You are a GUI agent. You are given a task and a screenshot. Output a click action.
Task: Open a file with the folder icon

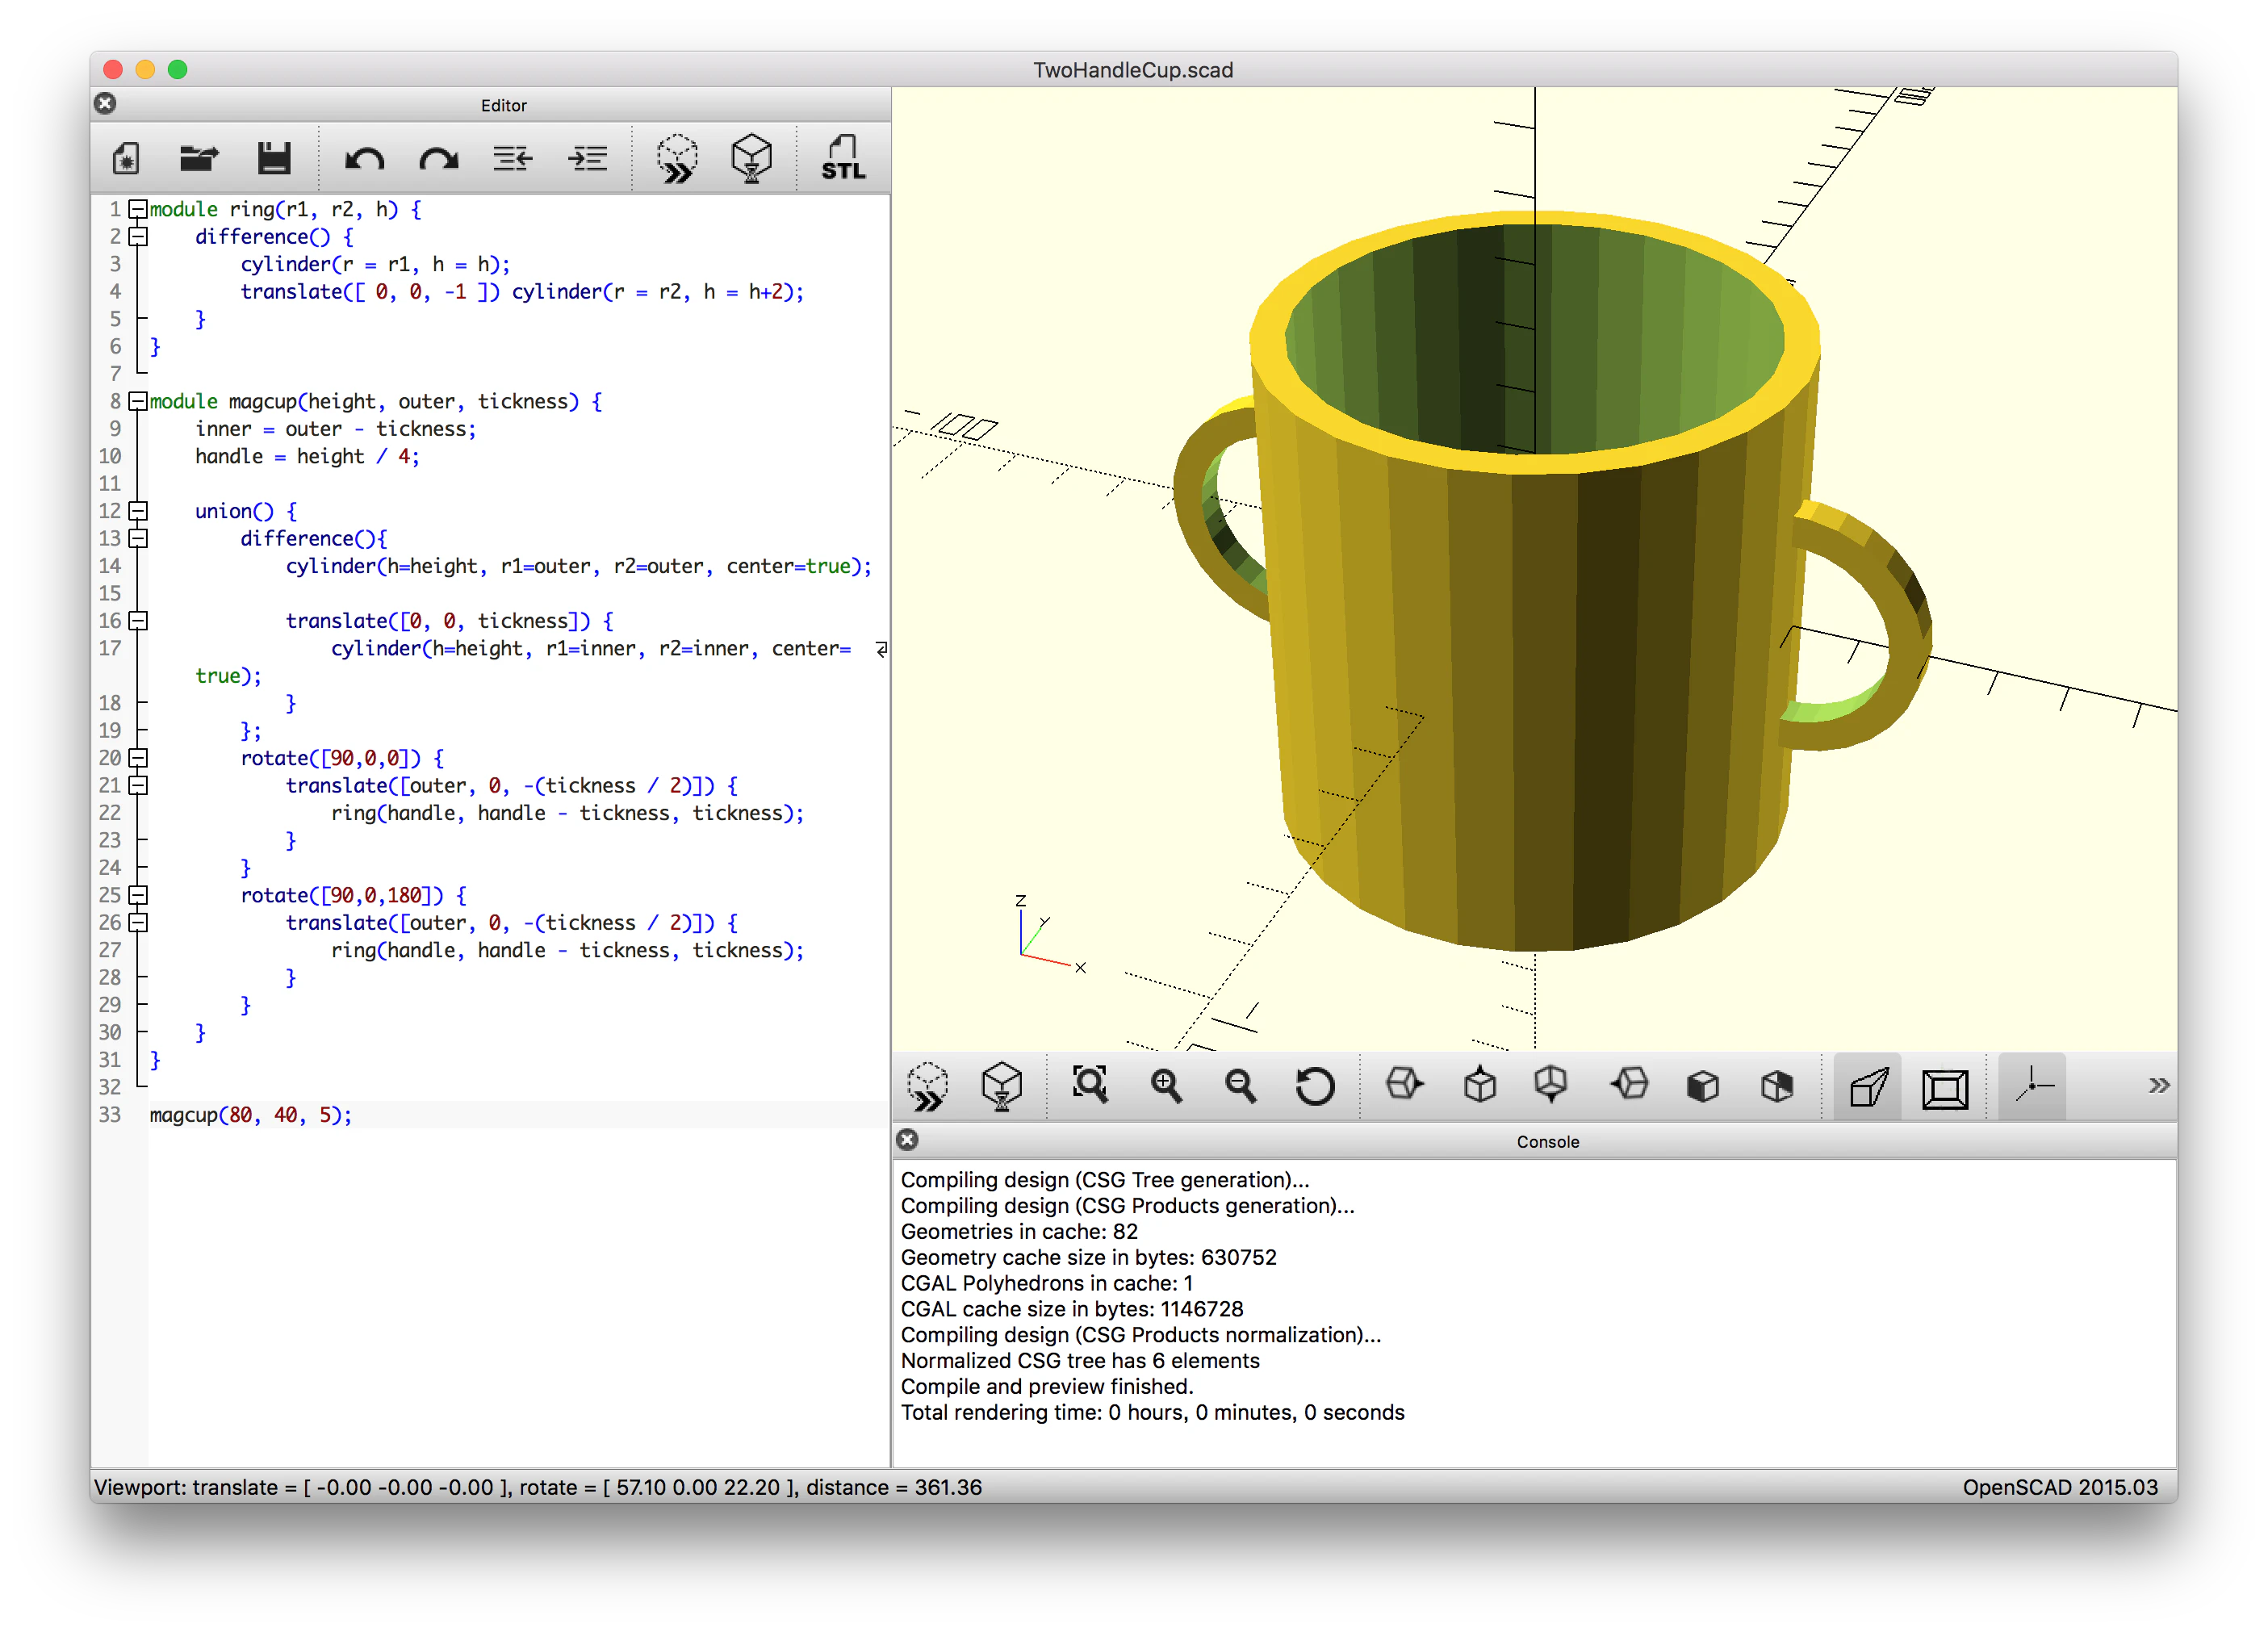point(199,158)
